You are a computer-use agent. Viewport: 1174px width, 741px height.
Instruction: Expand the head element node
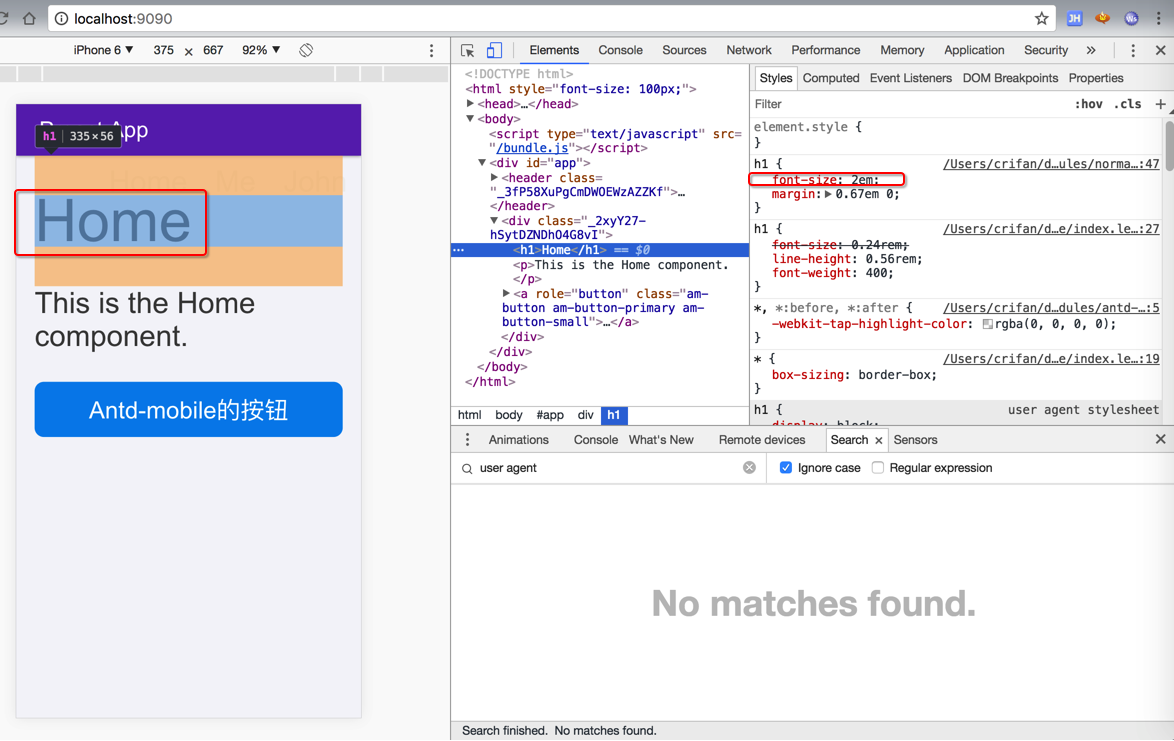(x=470, y=104)
